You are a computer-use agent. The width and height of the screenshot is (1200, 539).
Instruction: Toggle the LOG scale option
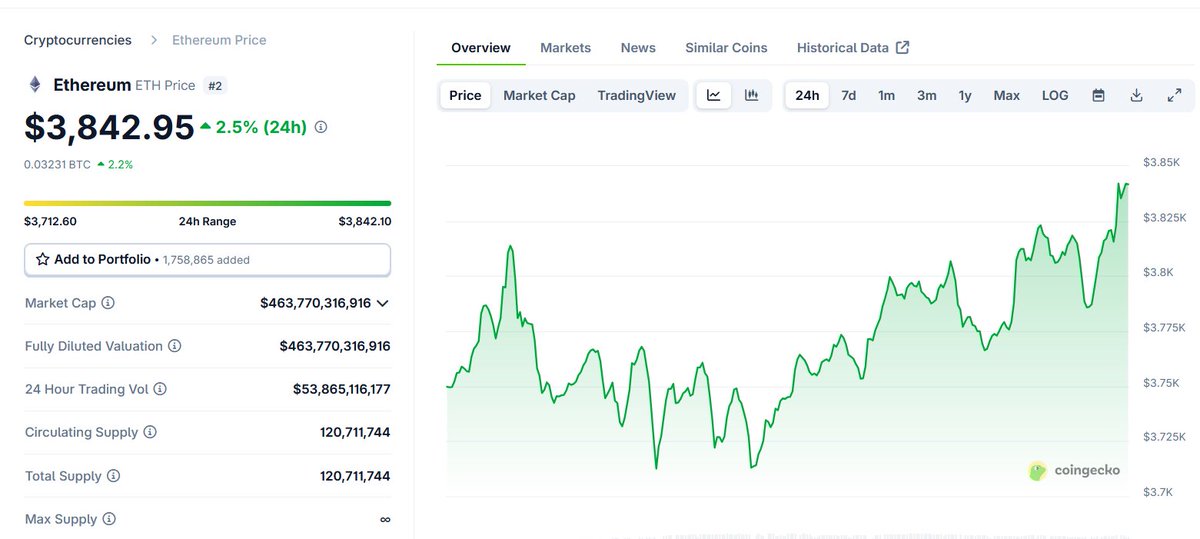click(1055, 95)
